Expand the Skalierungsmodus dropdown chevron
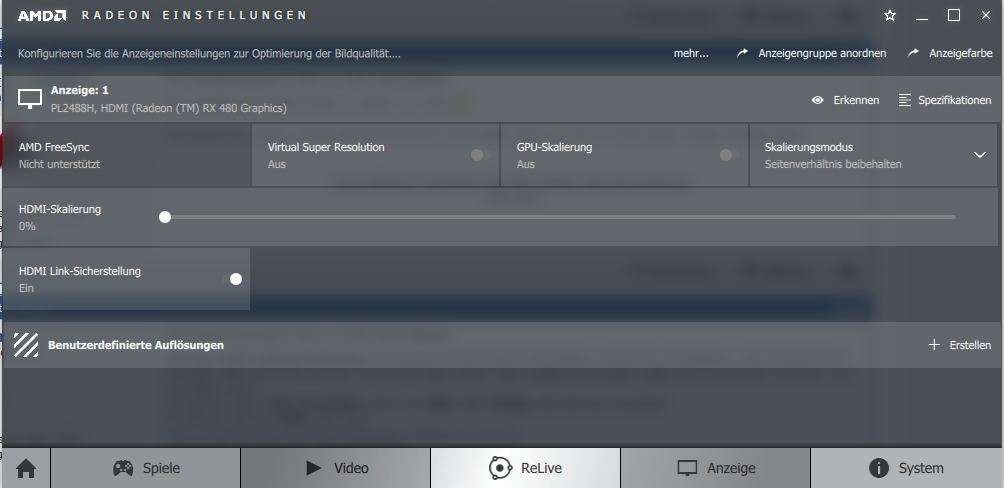This screenshot has width=1004, height=488. [x=980, y=155]
